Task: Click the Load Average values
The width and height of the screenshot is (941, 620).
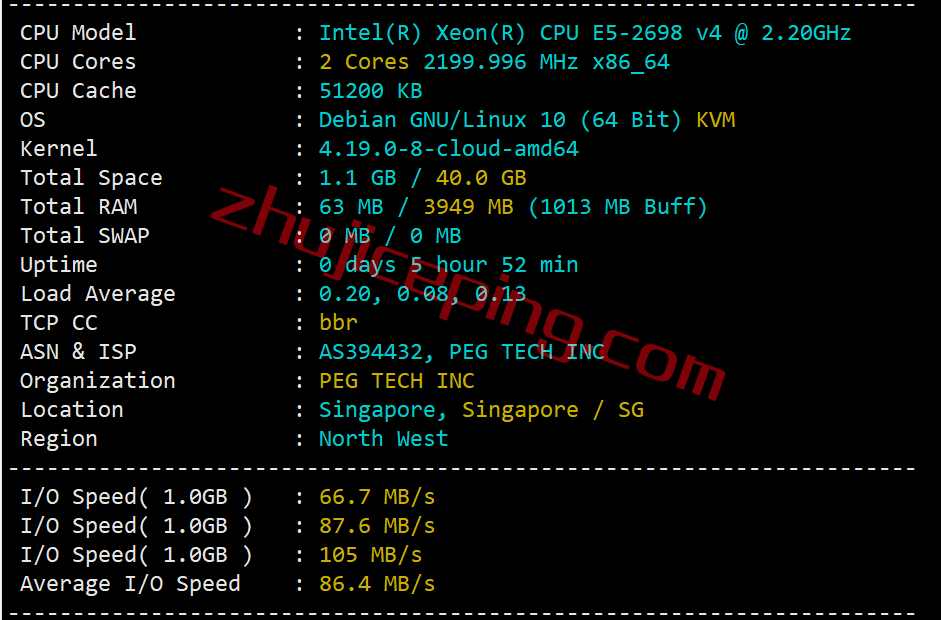Action: [x=422, y=294]
